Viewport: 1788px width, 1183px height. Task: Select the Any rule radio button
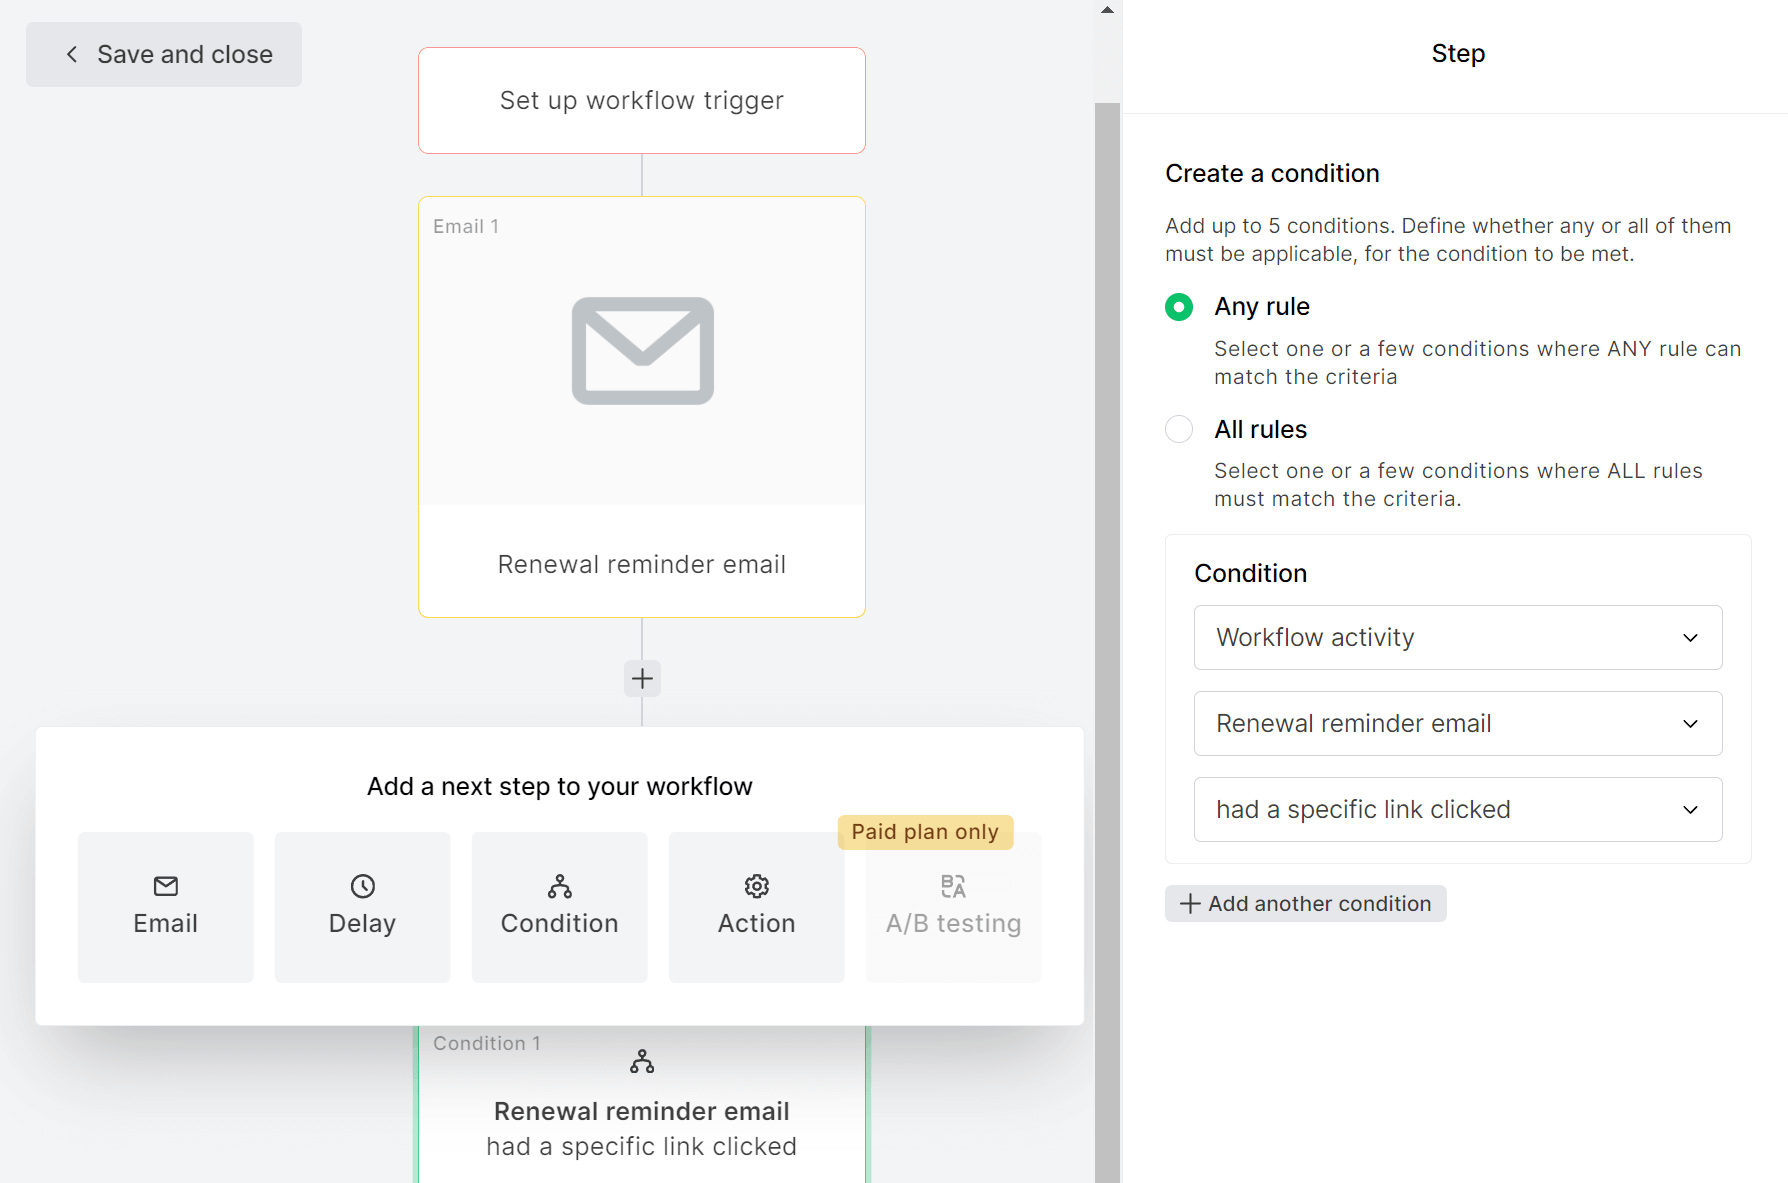(1179, 307)
